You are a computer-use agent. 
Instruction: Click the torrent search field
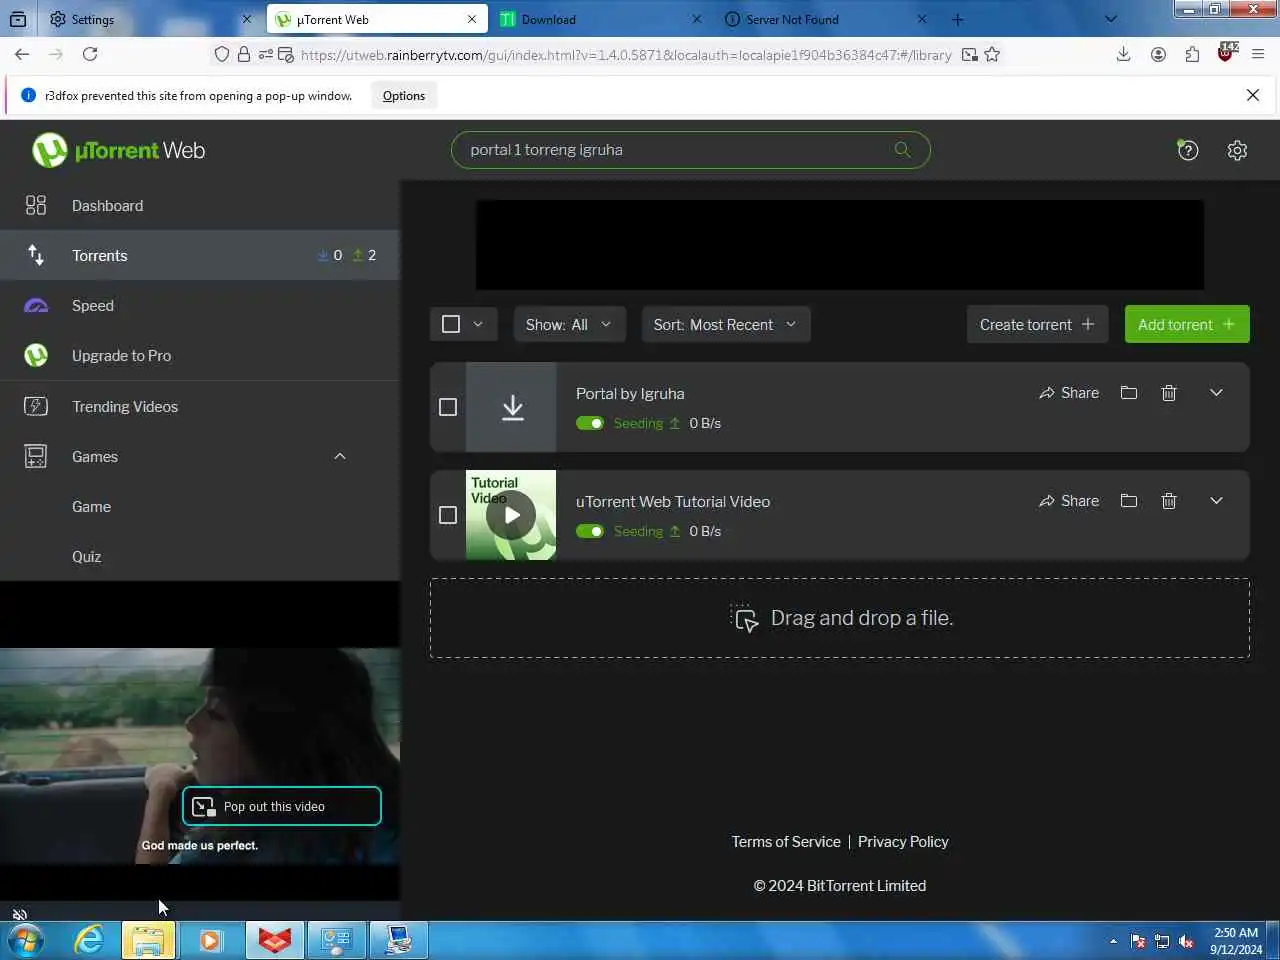[690, 150]
